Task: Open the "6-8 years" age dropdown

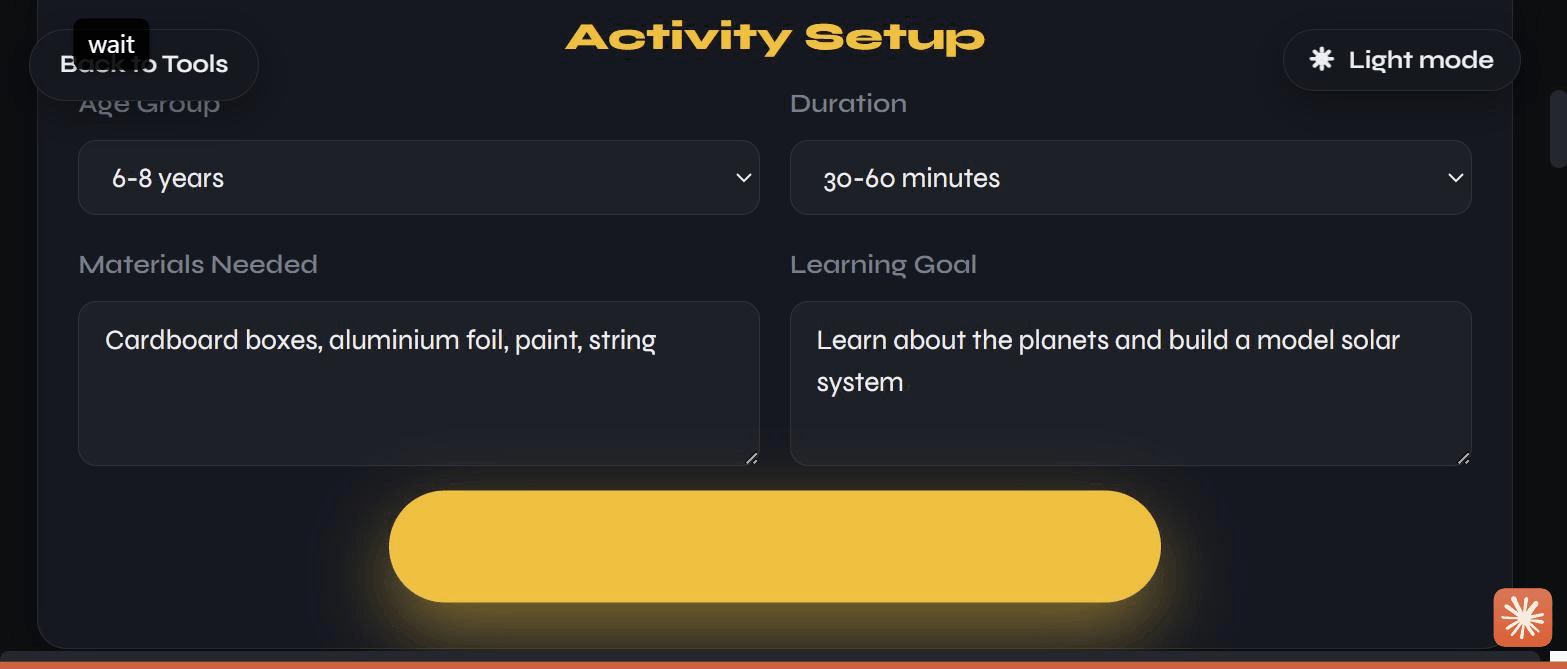Action: [x=419, y=178]
